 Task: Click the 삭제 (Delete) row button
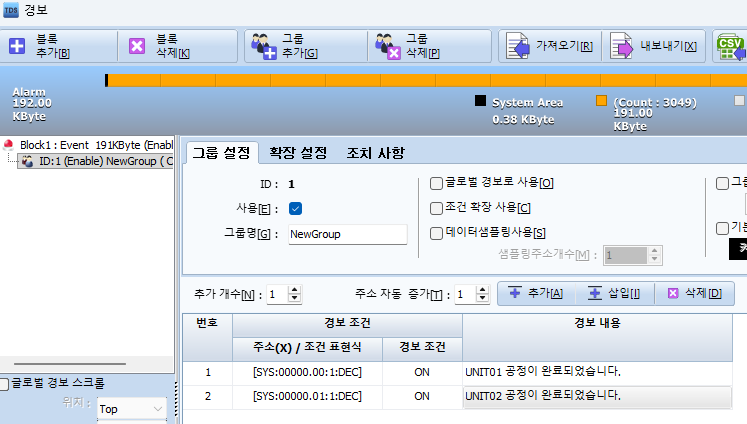(693, 293)
